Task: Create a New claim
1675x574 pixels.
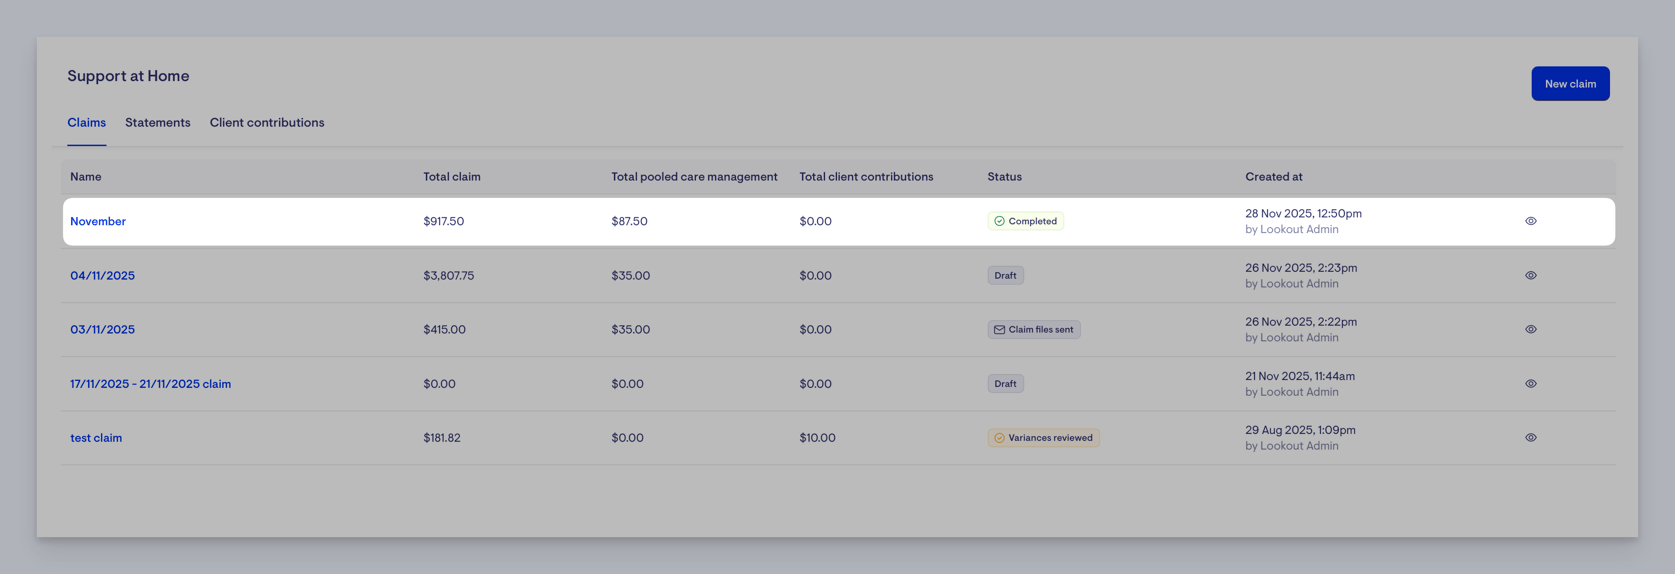Action: pos(1570,84)
